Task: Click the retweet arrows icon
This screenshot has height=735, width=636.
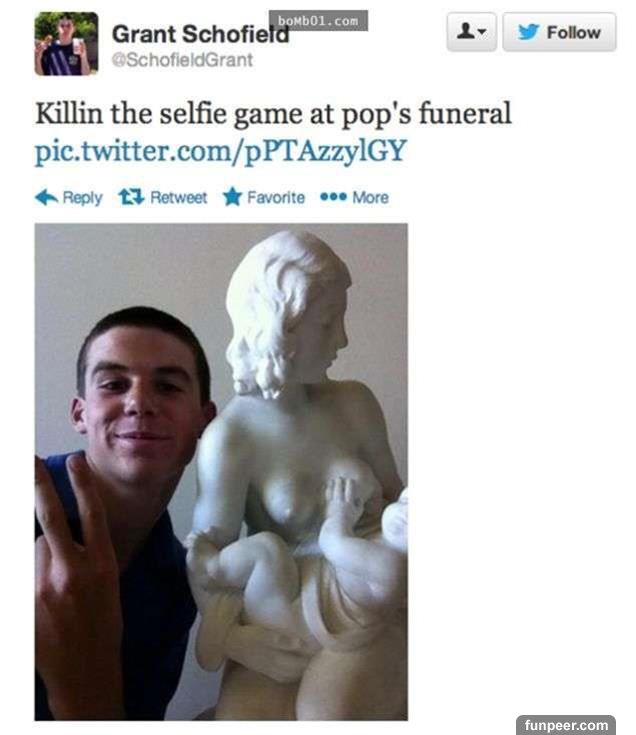Action: (x=131, y=197)
